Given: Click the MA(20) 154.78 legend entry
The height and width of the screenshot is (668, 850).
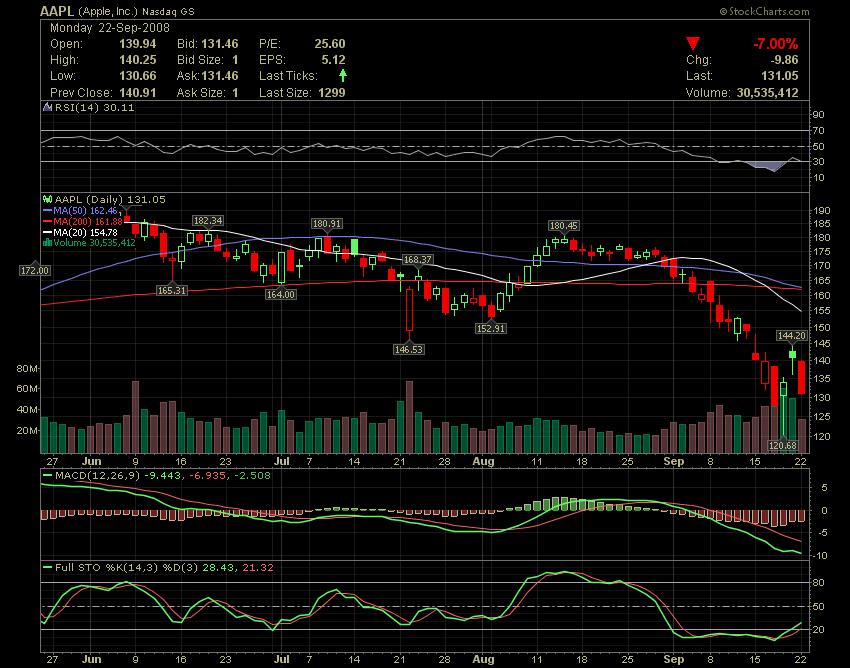Looking at the screenshot, I should 85,232.
